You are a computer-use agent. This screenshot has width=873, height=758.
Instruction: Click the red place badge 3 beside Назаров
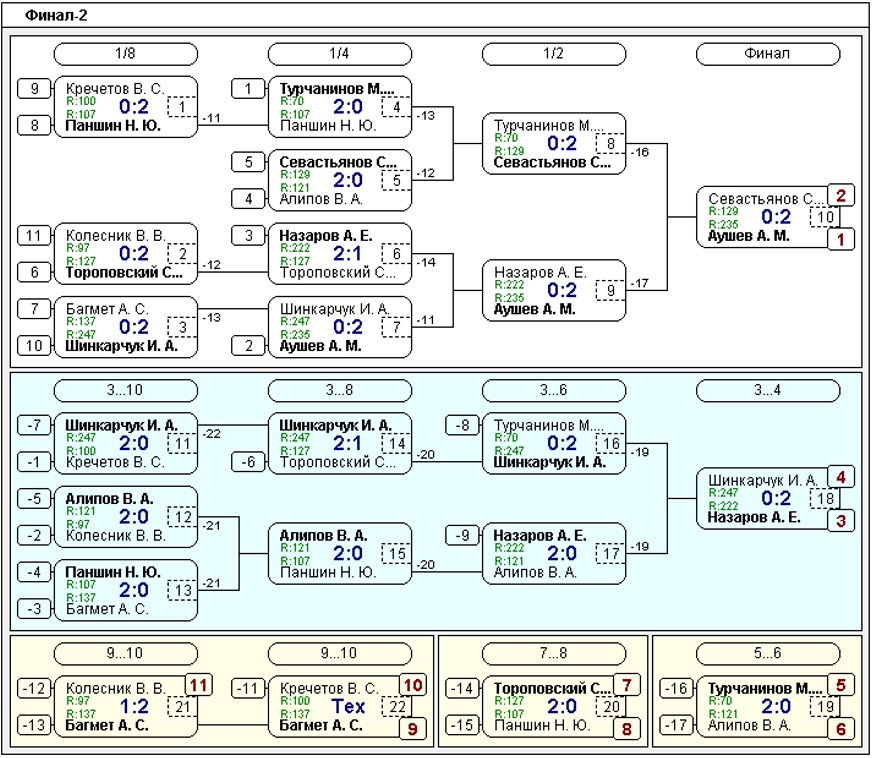click(x=841, y=521)
